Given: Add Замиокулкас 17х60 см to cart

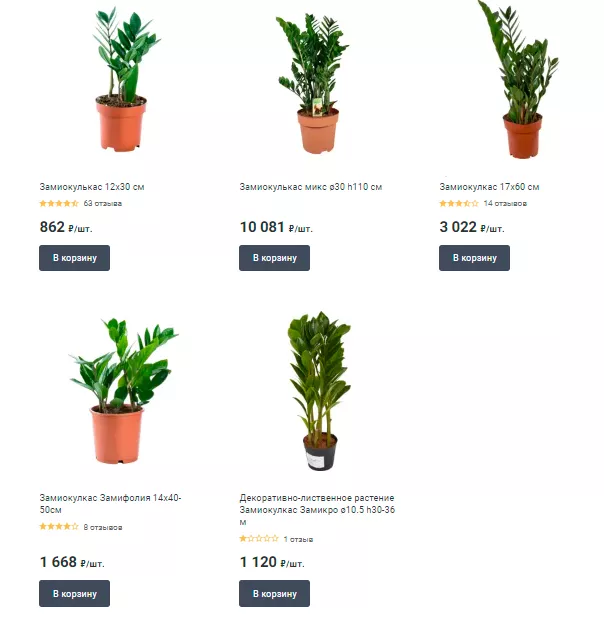Looking at the screenshot, I should [x=474, y=258].
